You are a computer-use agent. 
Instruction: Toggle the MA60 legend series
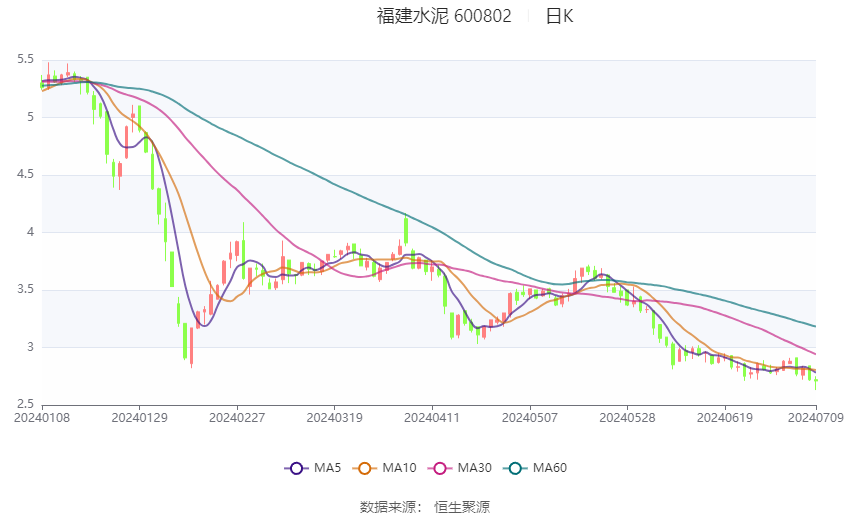tap(535, 468)
